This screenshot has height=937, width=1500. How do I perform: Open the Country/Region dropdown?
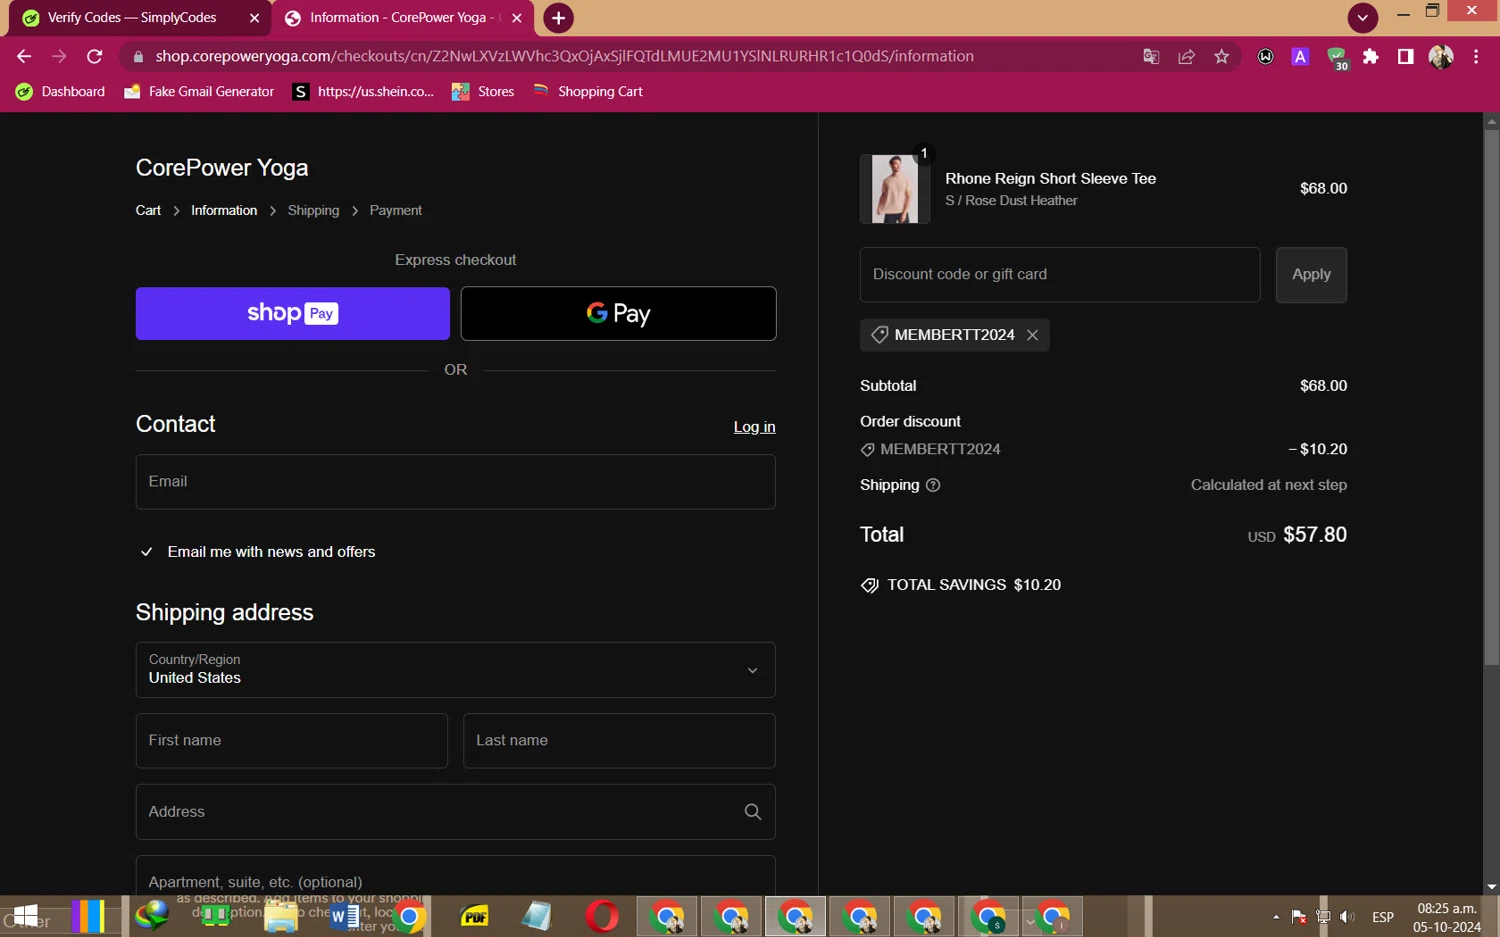pos(455,670)
